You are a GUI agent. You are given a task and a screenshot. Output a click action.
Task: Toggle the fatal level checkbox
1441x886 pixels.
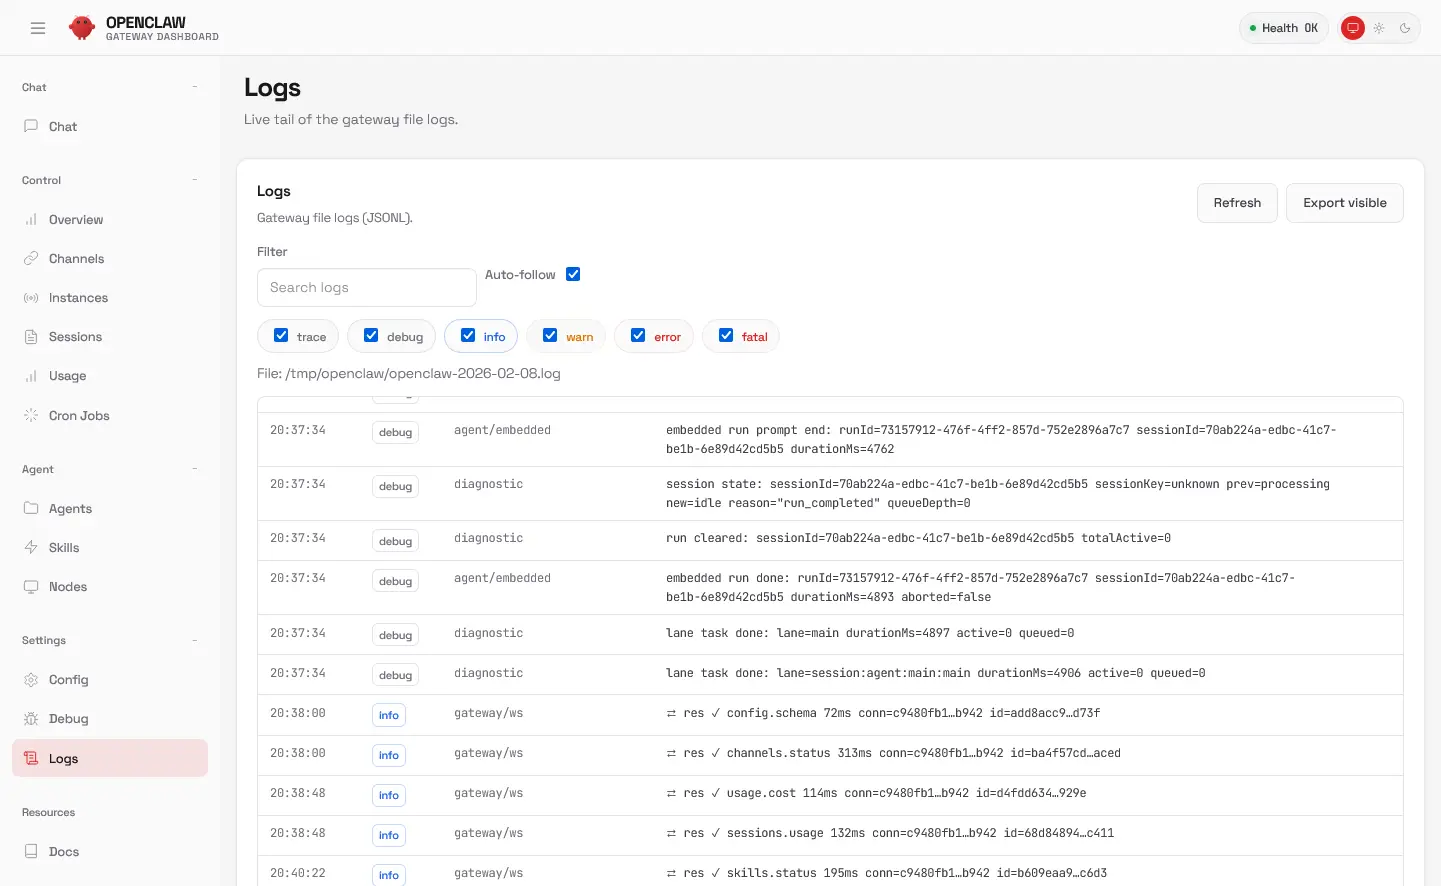point(726,336)
